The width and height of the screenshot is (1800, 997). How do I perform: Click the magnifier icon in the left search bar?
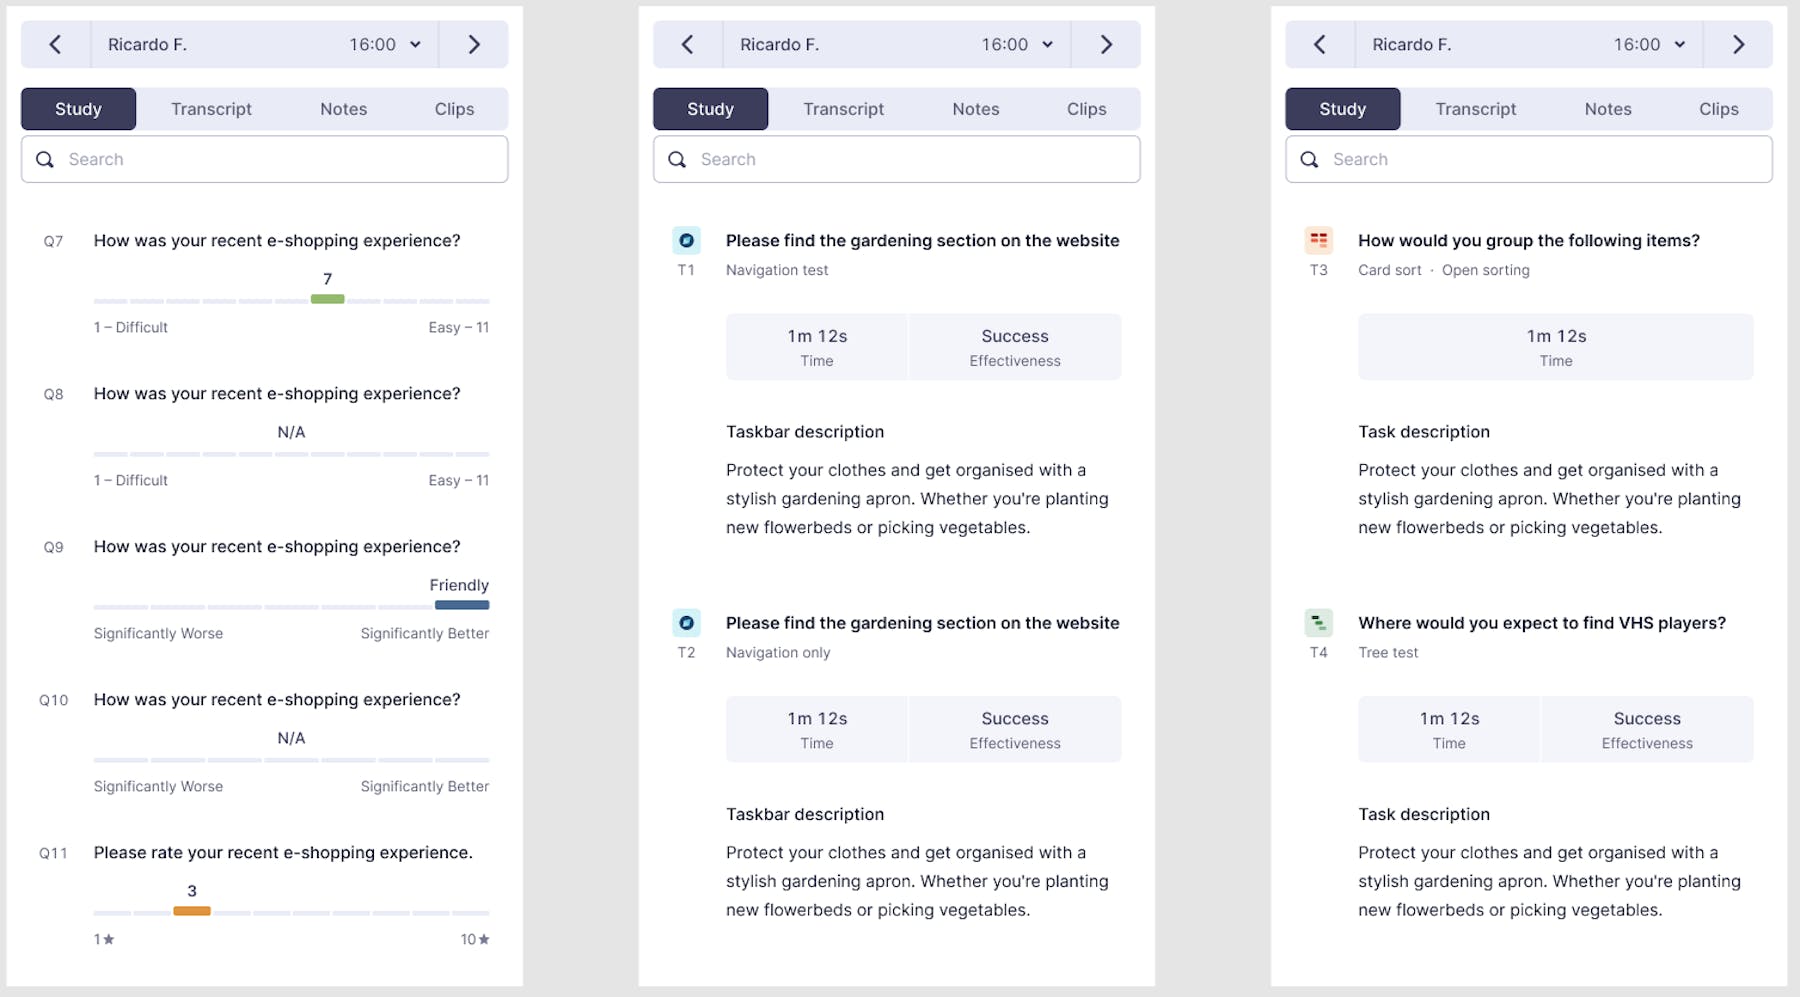tap(45, 159)
